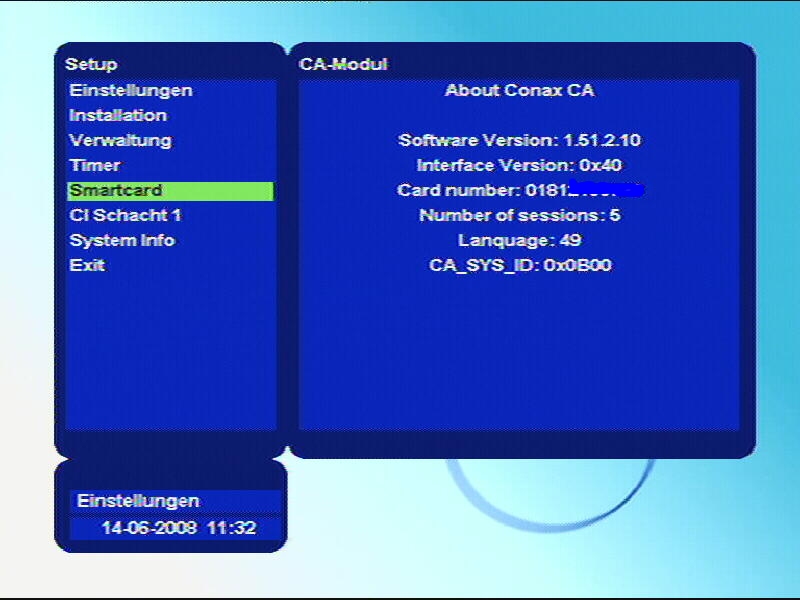Click the Einstellungen label in the status box
The image size is (800, 600).
[138, 501]
